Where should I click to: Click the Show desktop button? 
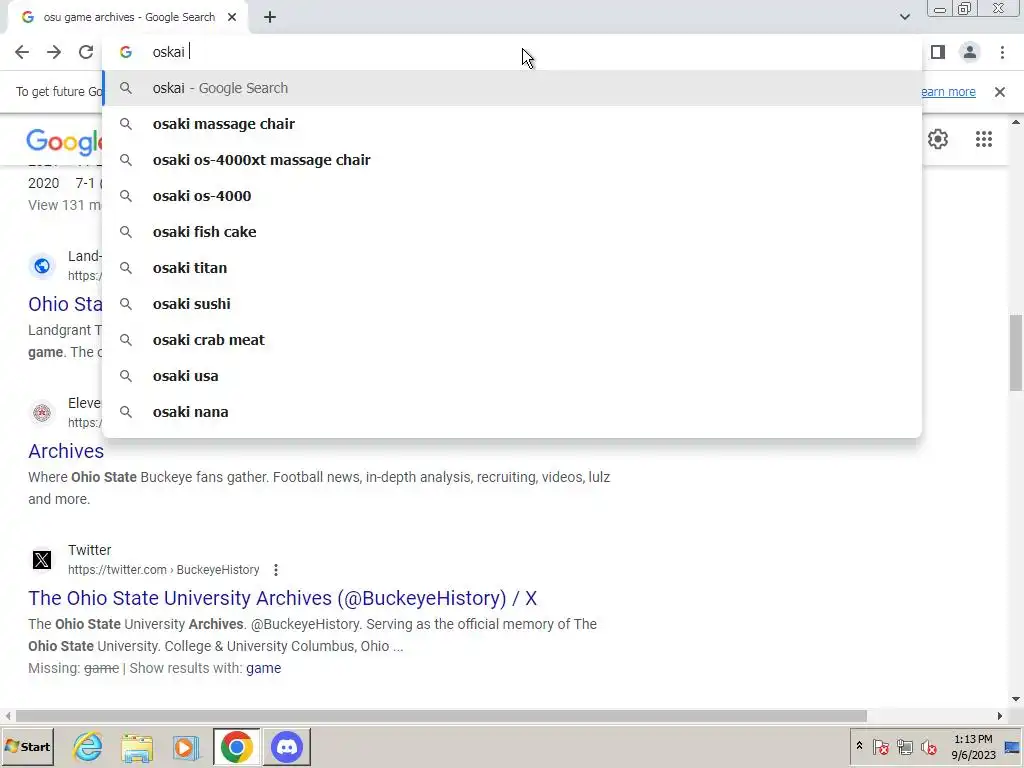point(1013,746)
